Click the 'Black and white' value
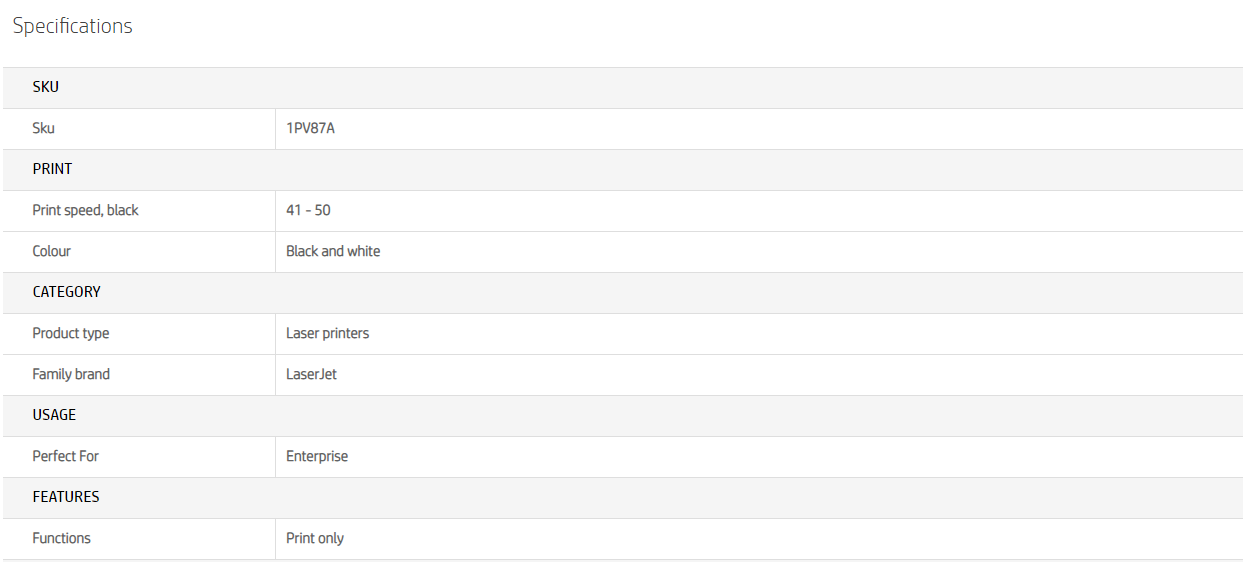Viewport: 1243px width, 562px height. pyautogui.click(x=333, y=251)
